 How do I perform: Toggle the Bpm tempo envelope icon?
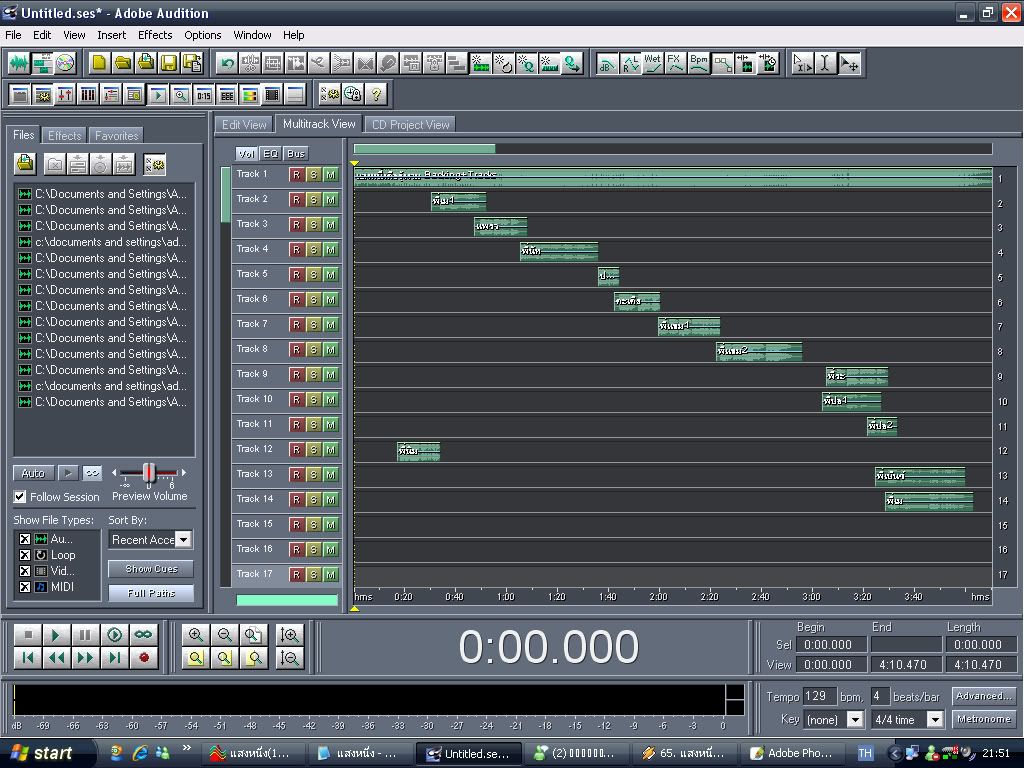click(699, 63)
